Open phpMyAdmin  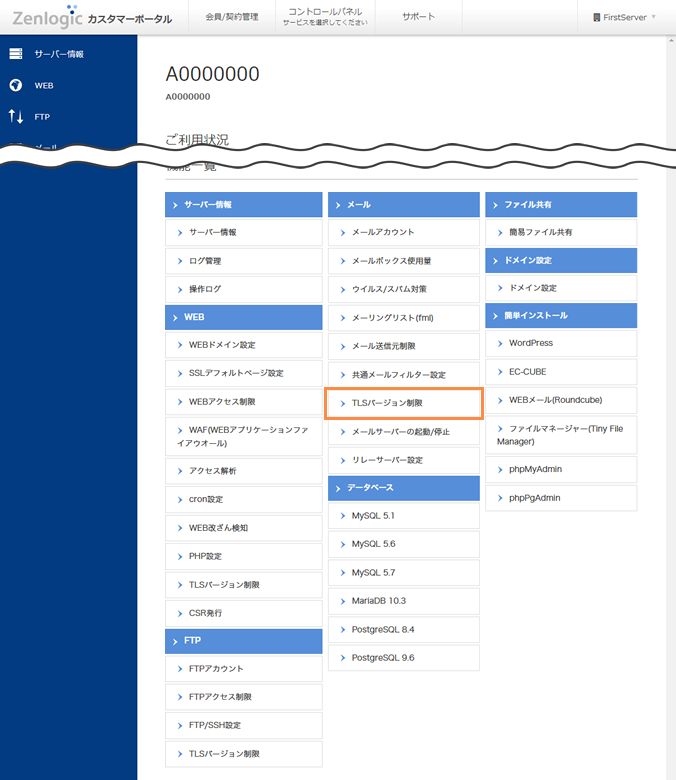[561, 469]
